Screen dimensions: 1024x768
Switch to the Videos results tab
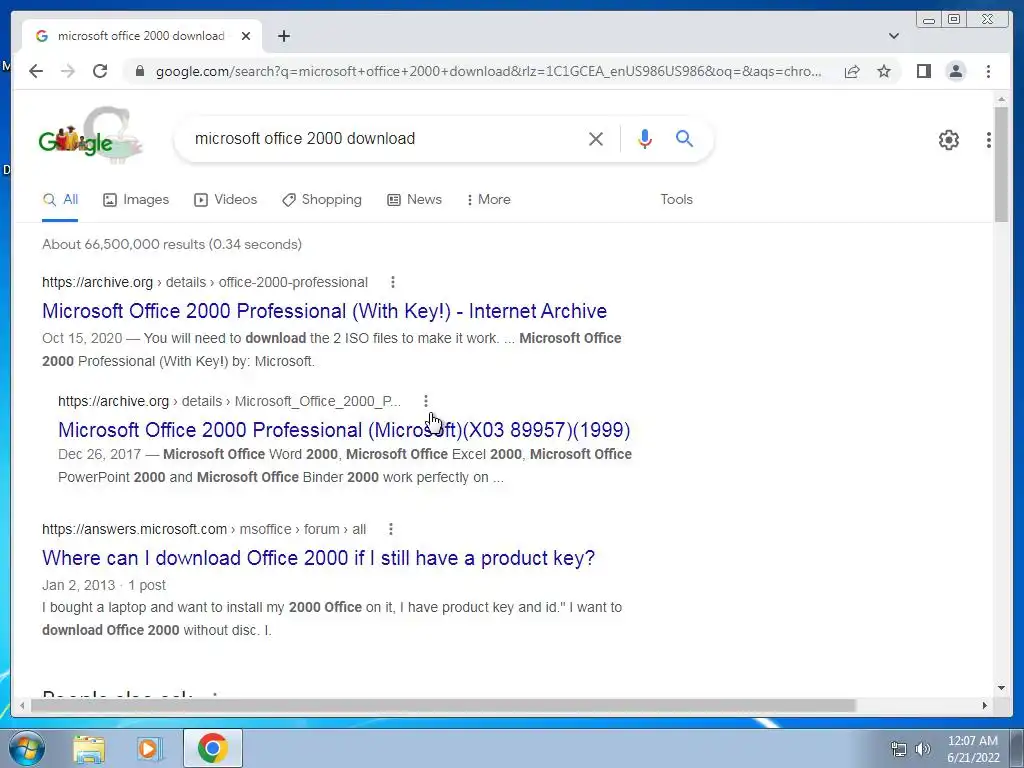click(x=225, y=200)
